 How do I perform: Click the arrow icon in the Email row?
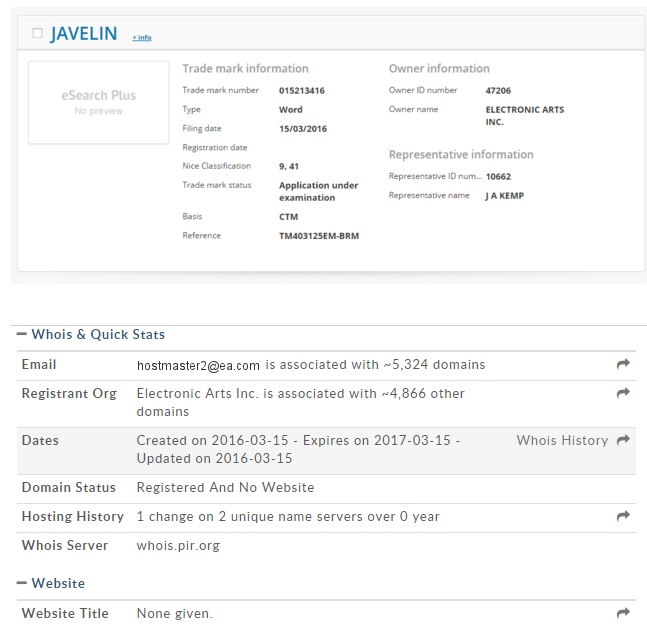(623, 363)
